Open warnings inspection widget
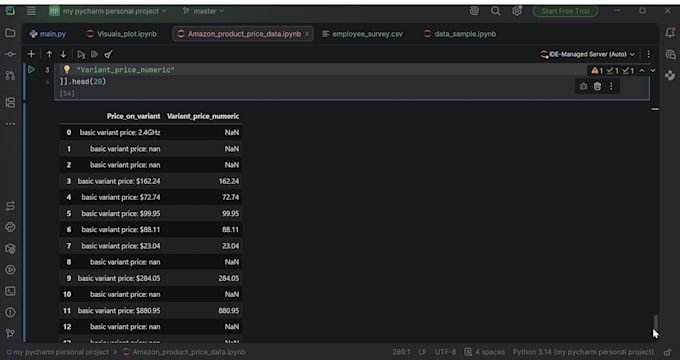This screenshot has height=360, width=680. pos(612,71)
